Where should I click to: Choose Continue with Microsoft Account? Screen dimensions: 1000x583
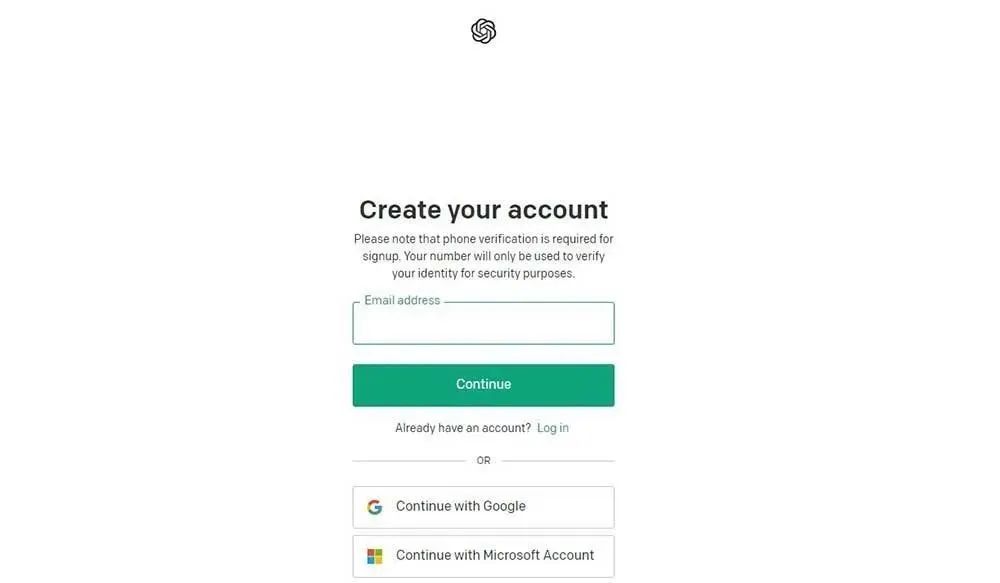(x=483, y=556)
